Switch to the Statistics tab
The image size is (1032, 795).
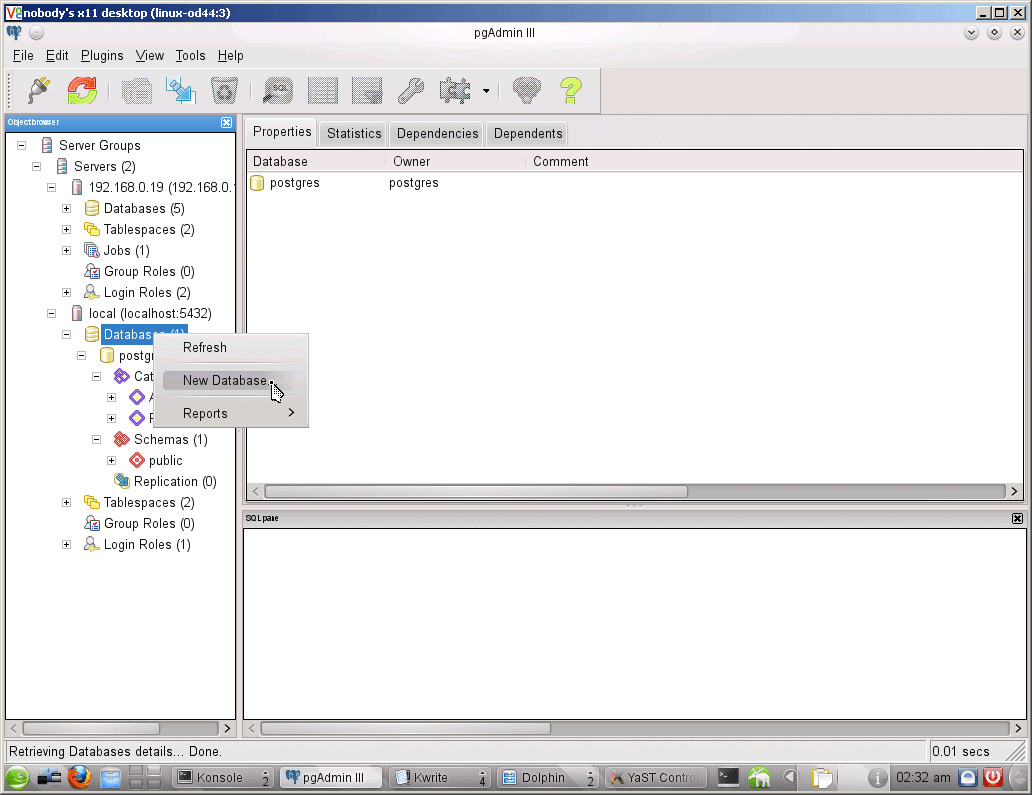coord(354,134)
